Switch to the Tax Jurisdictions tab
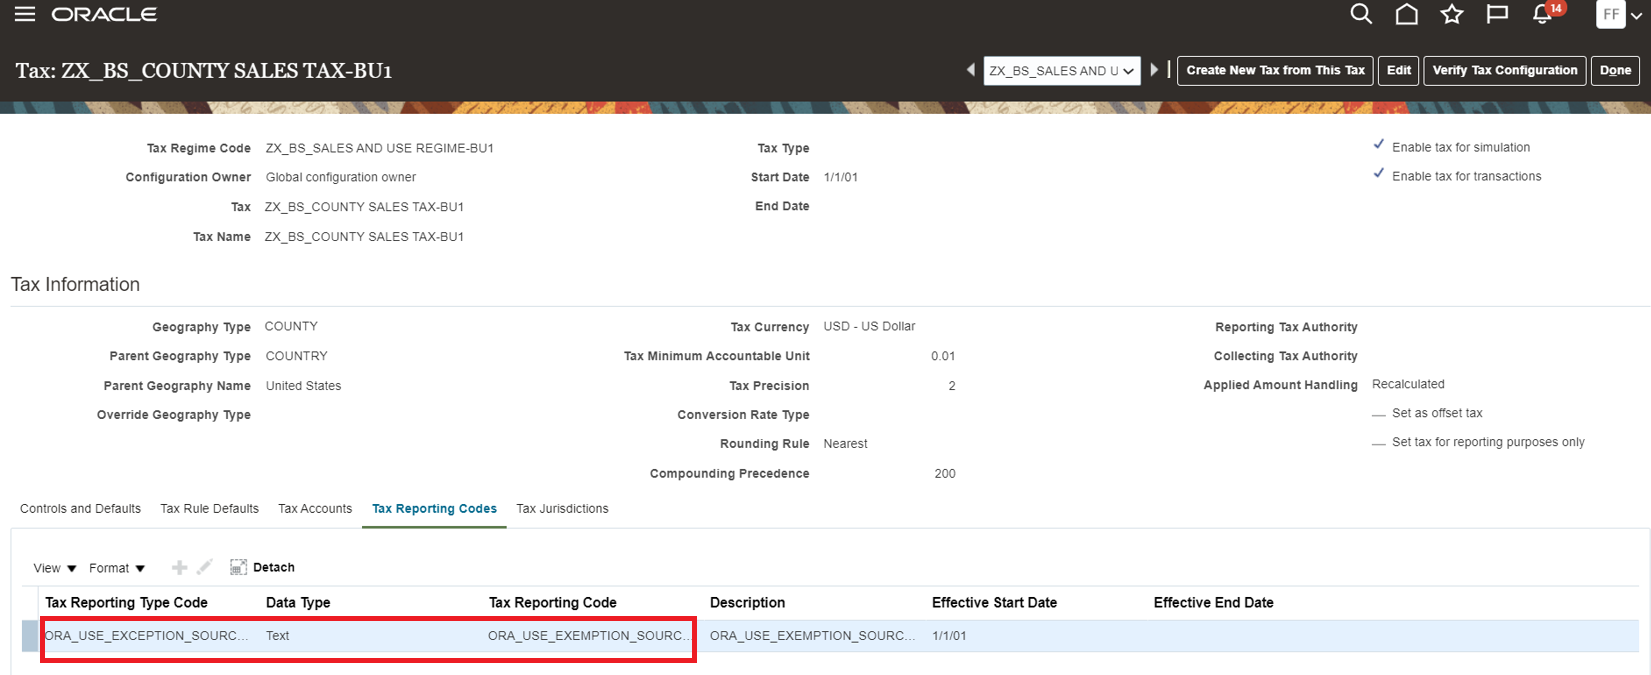Viewport: 1651px width, 675px height. click(562, 509)
